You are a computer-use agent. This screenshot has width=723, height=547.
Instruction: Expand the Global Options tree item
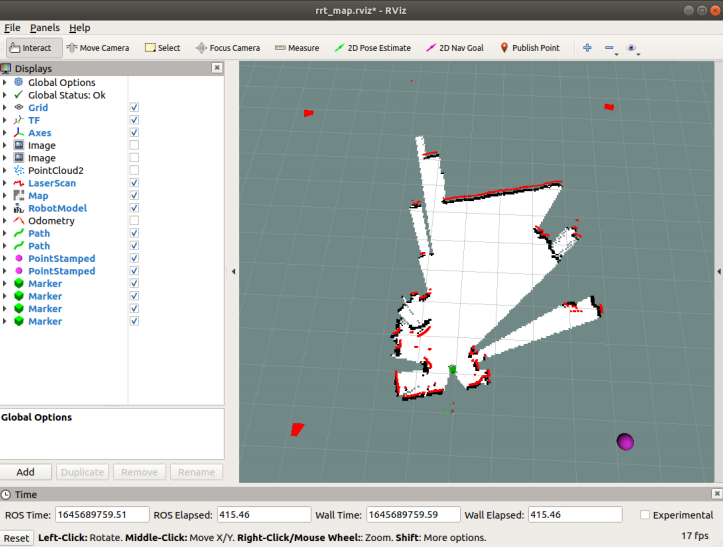pyautogui.click(x=6, y=82)
